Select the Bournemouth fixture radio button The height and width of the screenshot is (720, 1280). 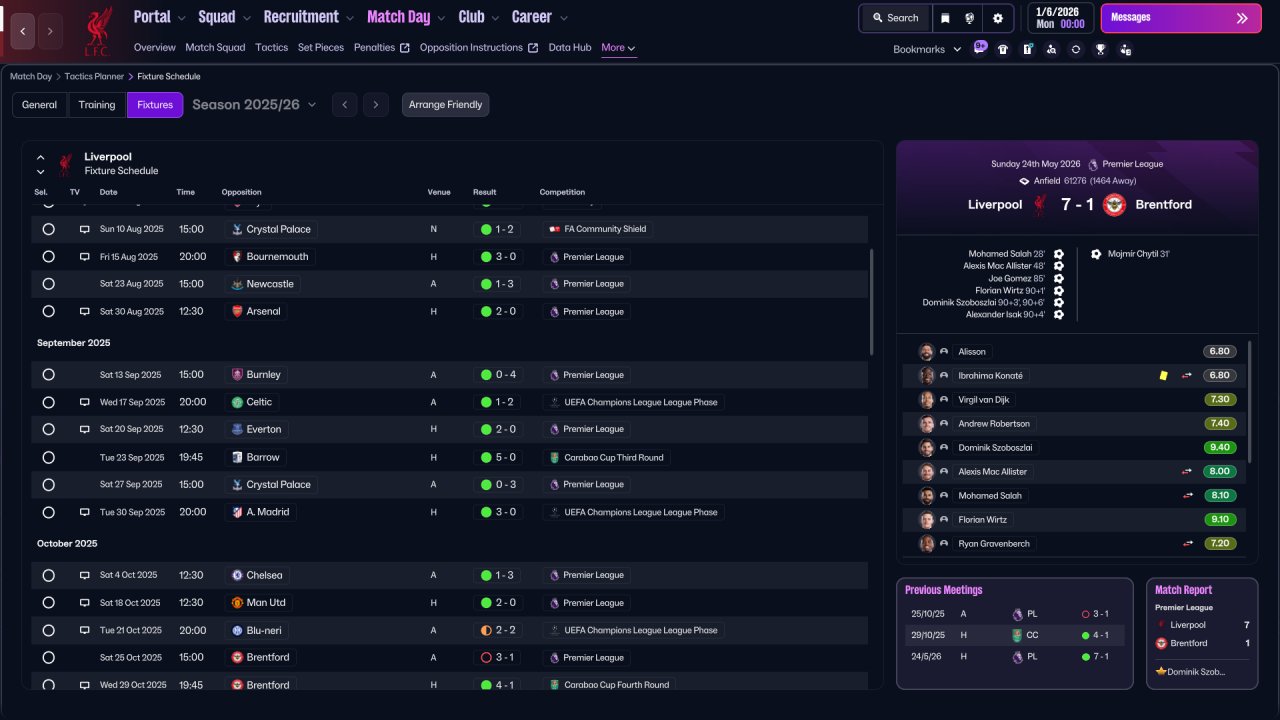pos(48,257)
